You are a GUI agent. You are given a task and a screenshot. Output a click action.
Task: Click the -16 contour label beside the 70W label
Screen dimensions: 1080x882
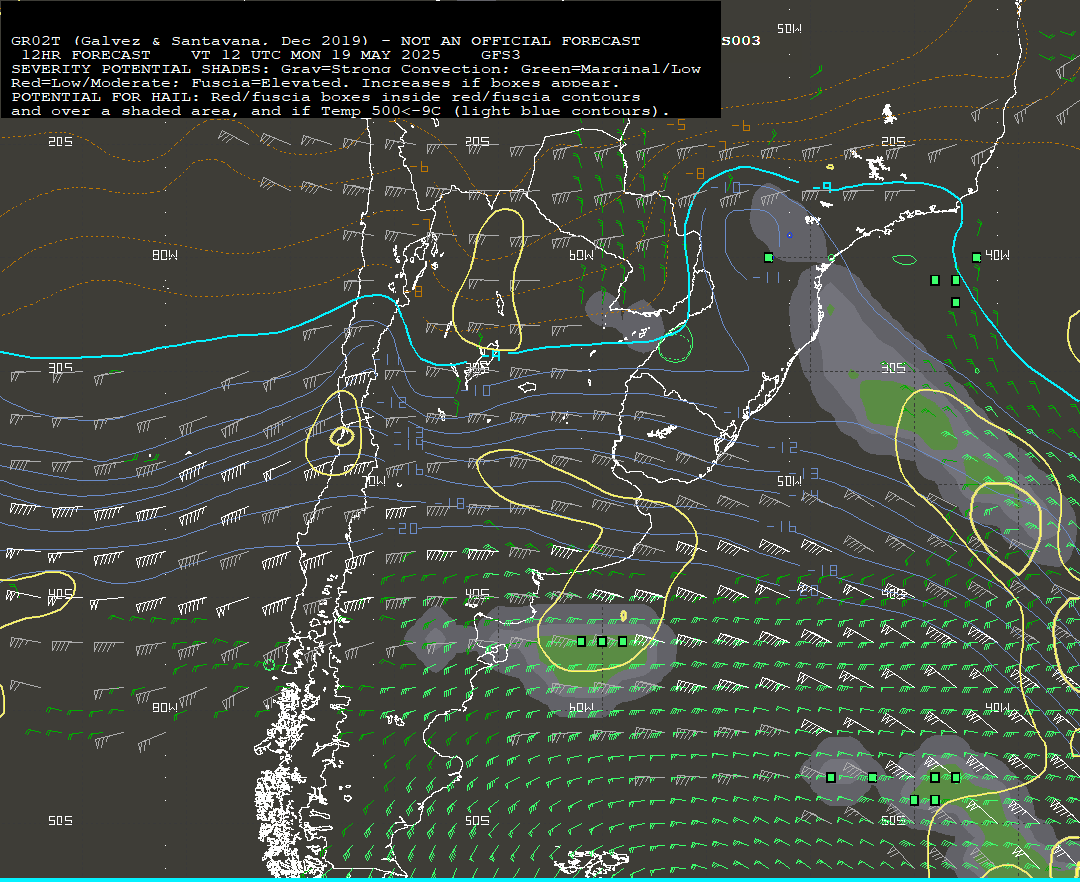tap(409, 469)
